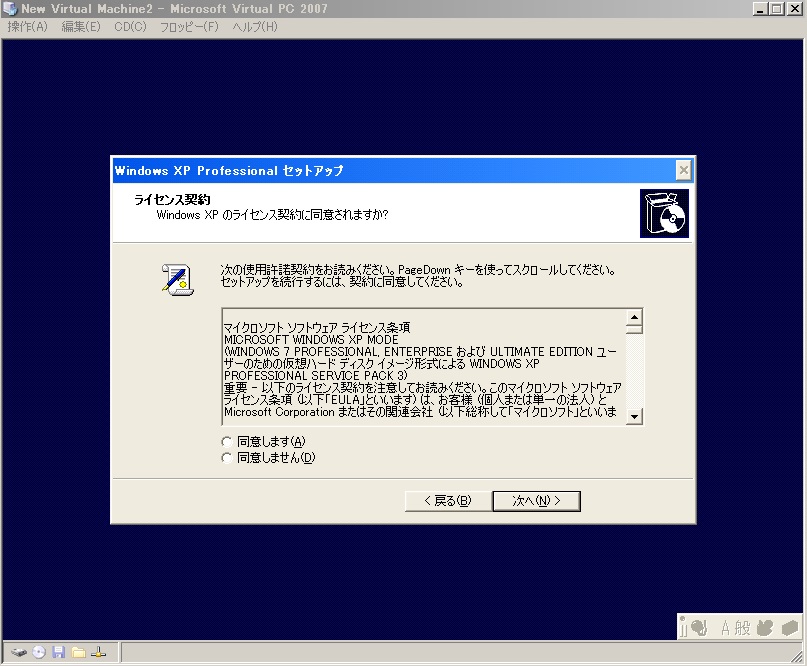Select the '同意しません(D)' radio button
Screen dimensions: 807x666
pos(226,458)
